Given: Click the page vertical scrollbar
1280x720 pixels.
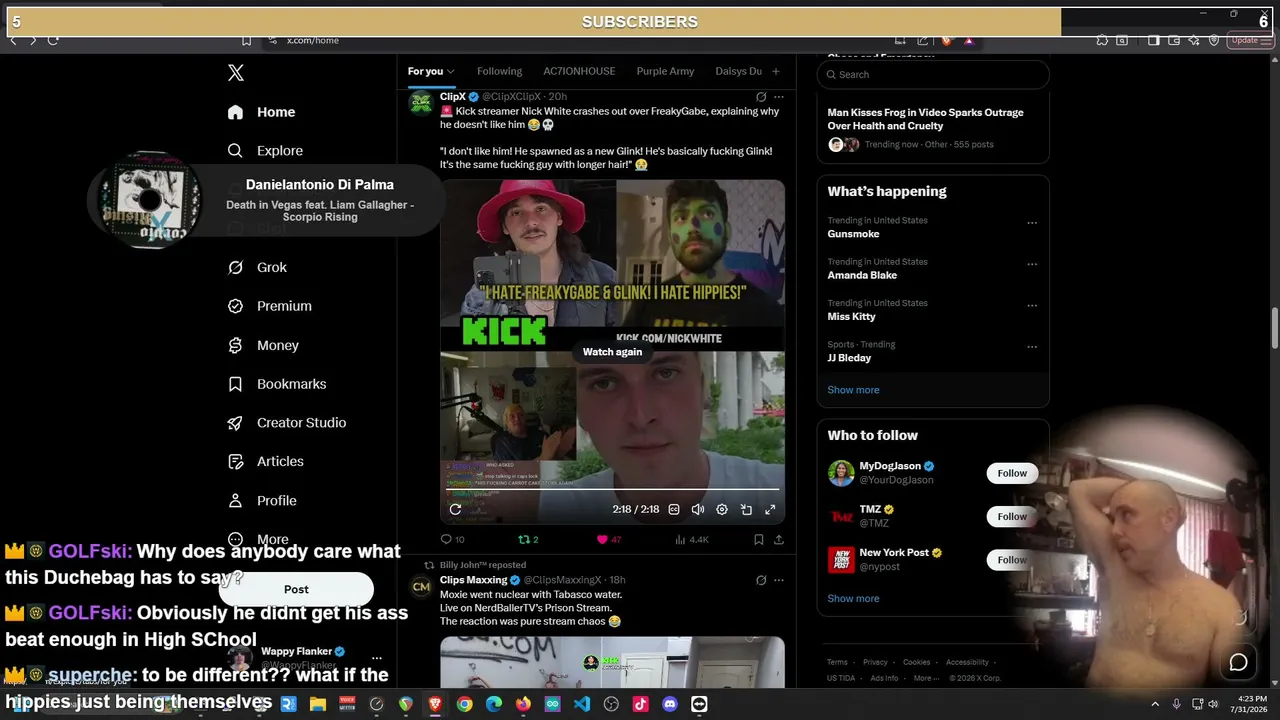Looking at the screenshot, I should tap(1274, 329).
